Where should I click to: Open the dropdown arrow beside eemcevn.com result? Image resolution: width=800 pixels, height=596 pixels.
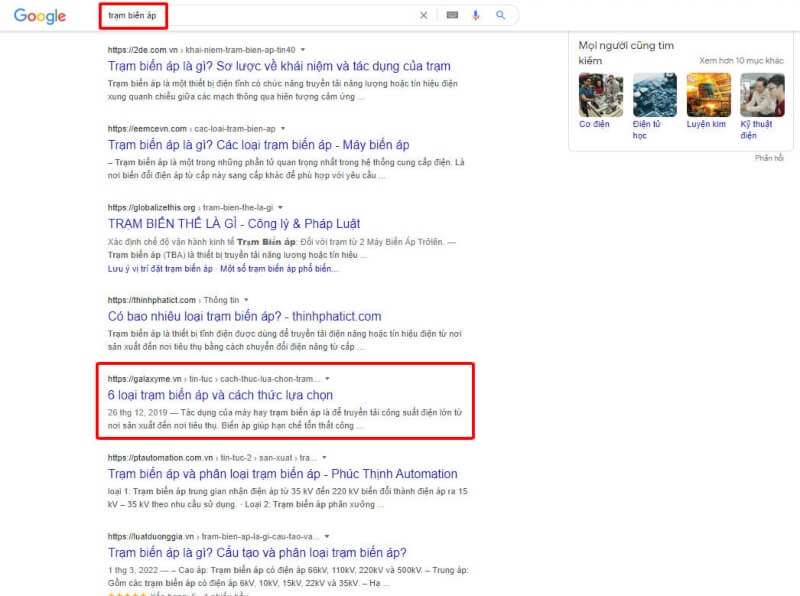click(x=285, y=128)
